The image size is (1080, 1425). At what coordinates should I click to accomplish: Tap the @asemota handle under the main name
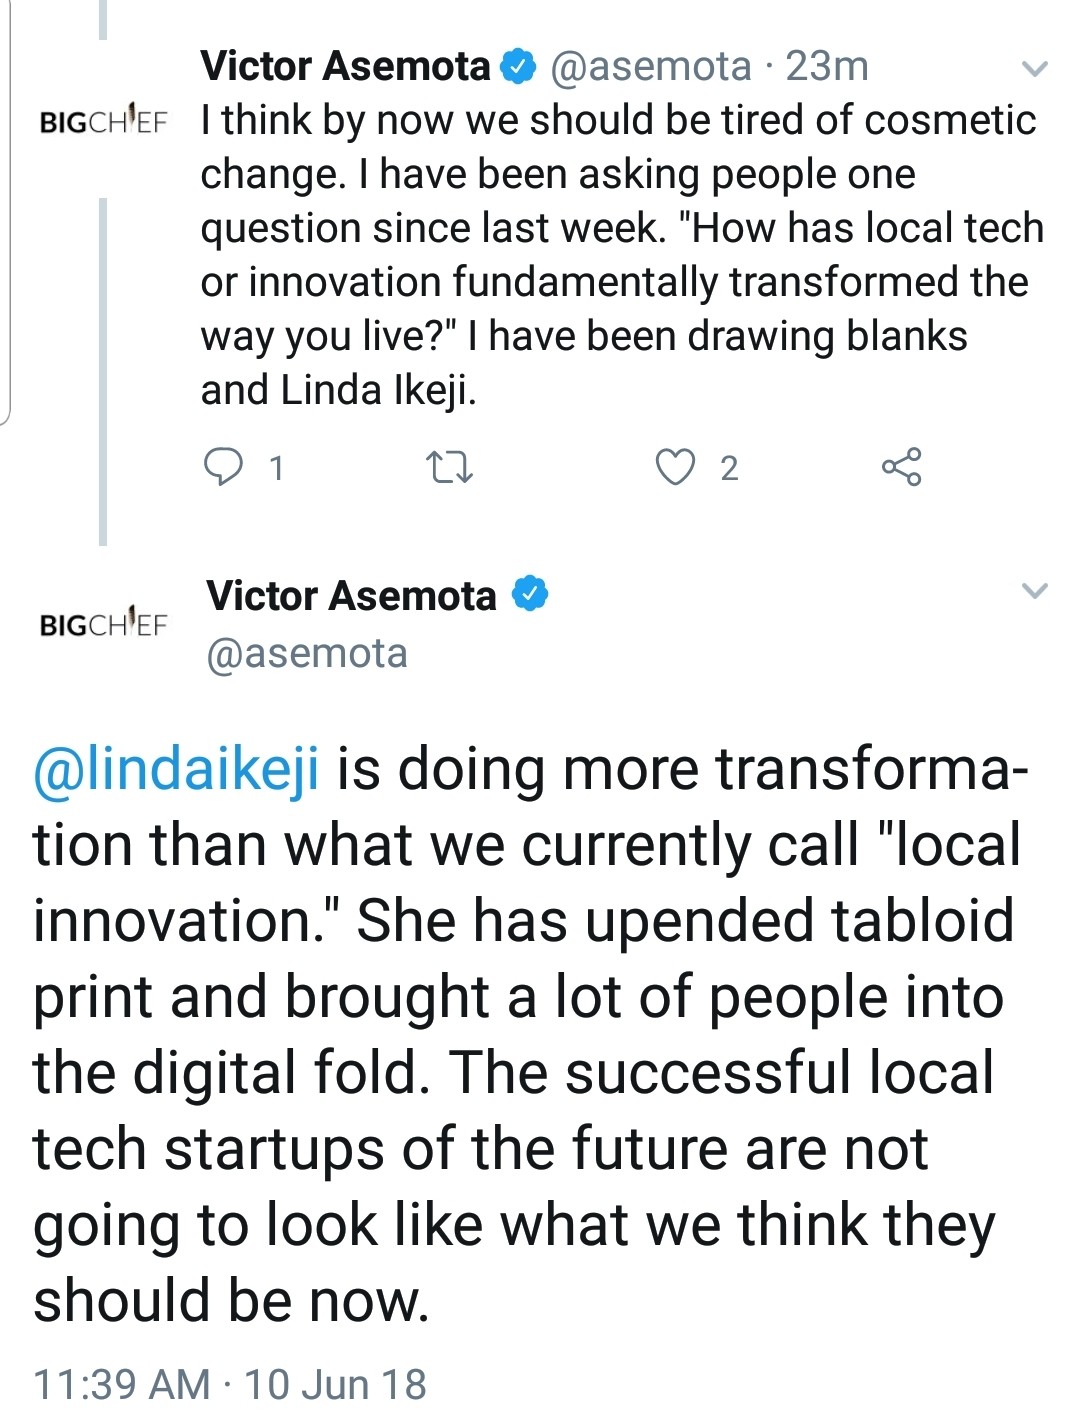pyautogui.click(x=307, y=654)
